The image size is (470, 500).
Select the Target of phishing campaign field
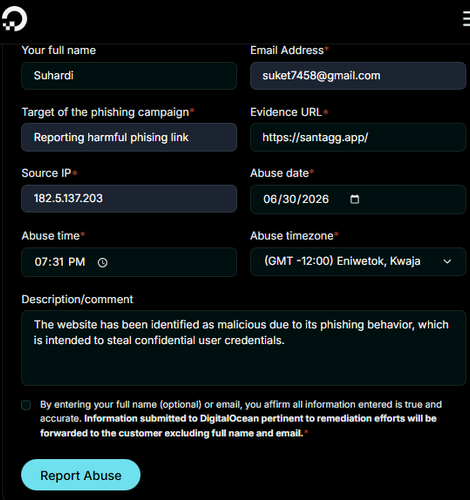pyautogui.click(x=129, y=137)
